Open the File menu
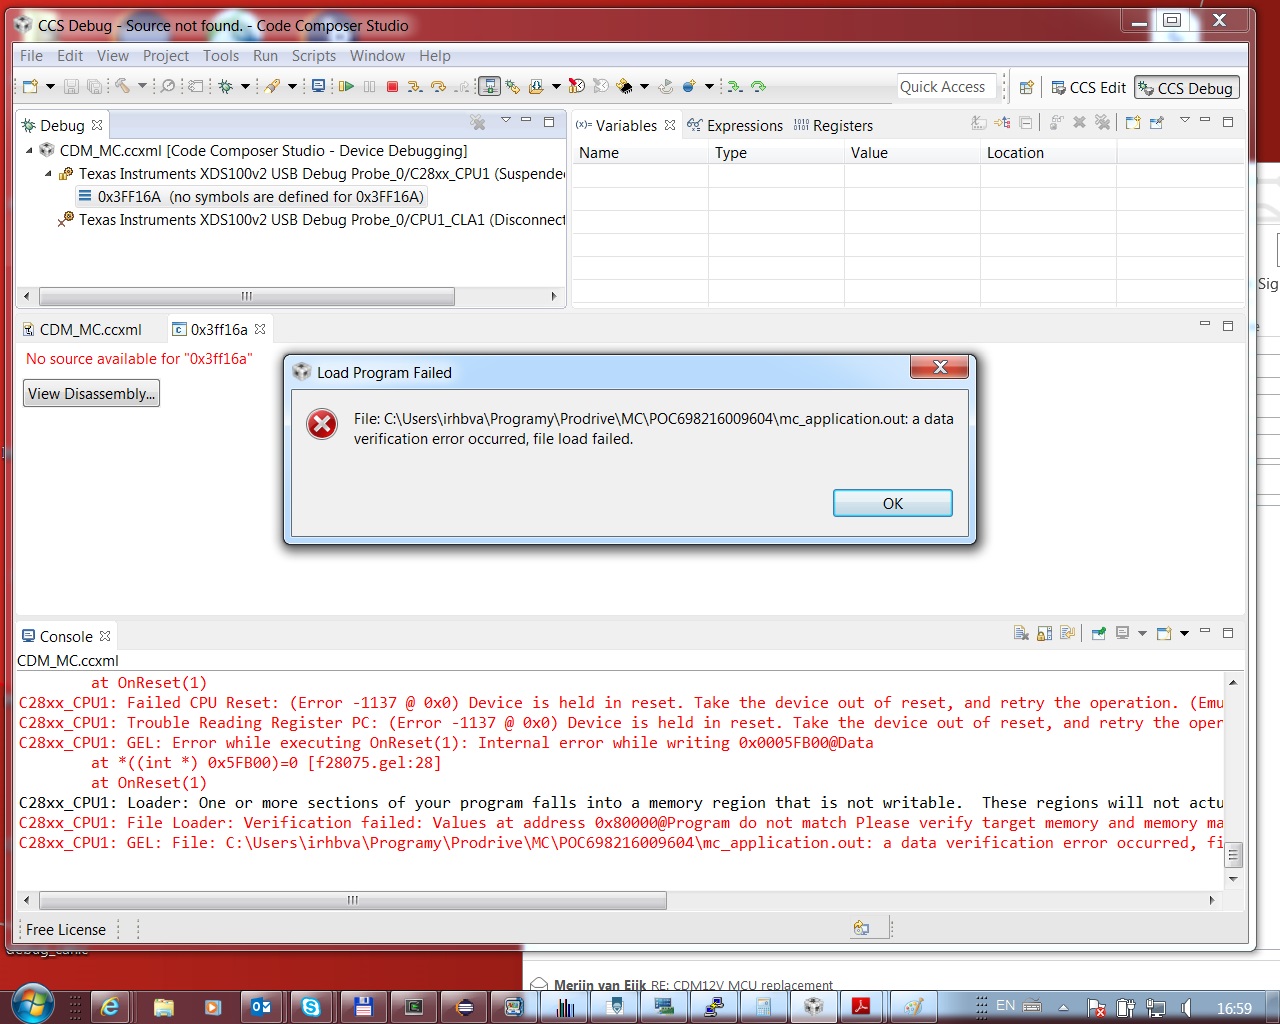The image size is (1280, 1024). click(x=31, y=56)
